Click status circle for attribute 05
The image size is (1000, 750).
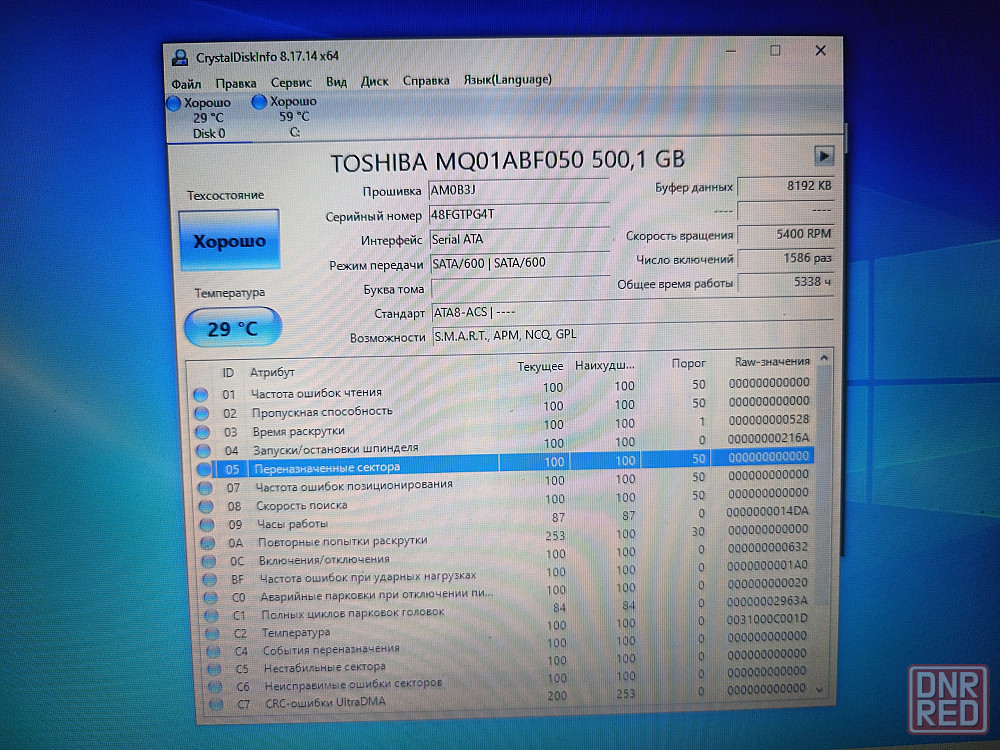click(204, 469)
